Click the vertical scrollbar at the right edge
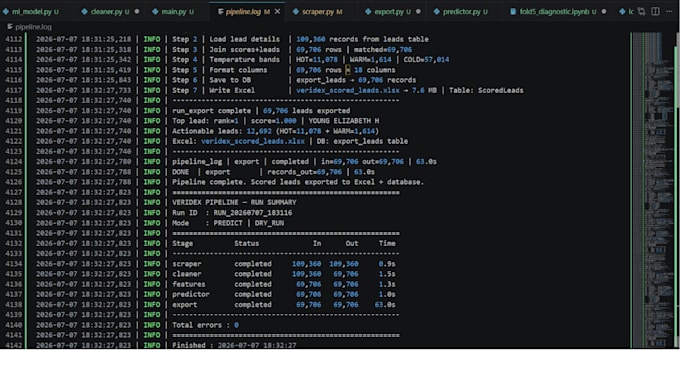 (x=677, y=190)
